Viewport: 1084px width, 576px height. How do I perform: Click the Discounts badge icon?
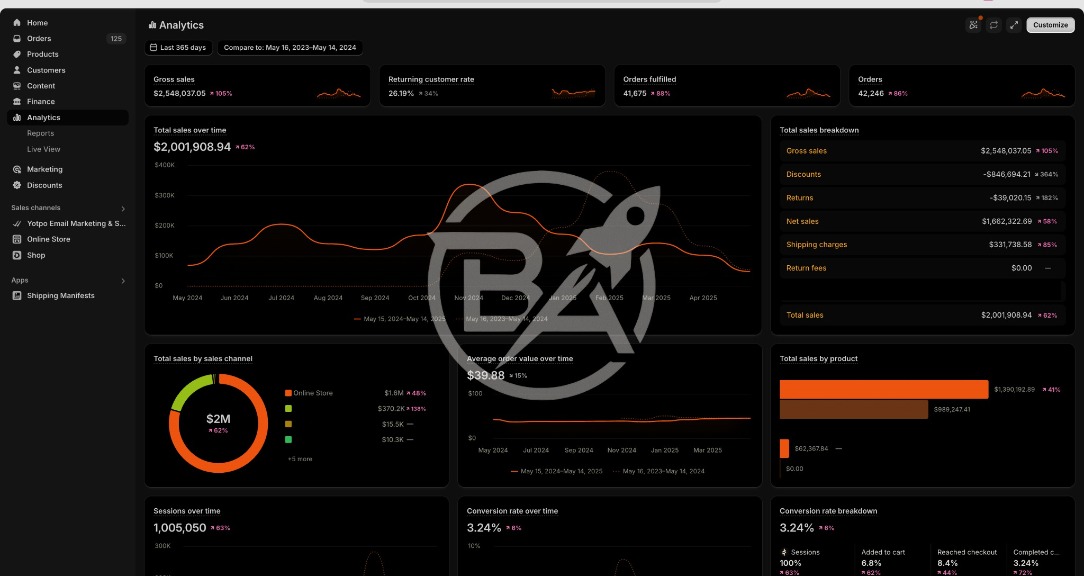17,185
